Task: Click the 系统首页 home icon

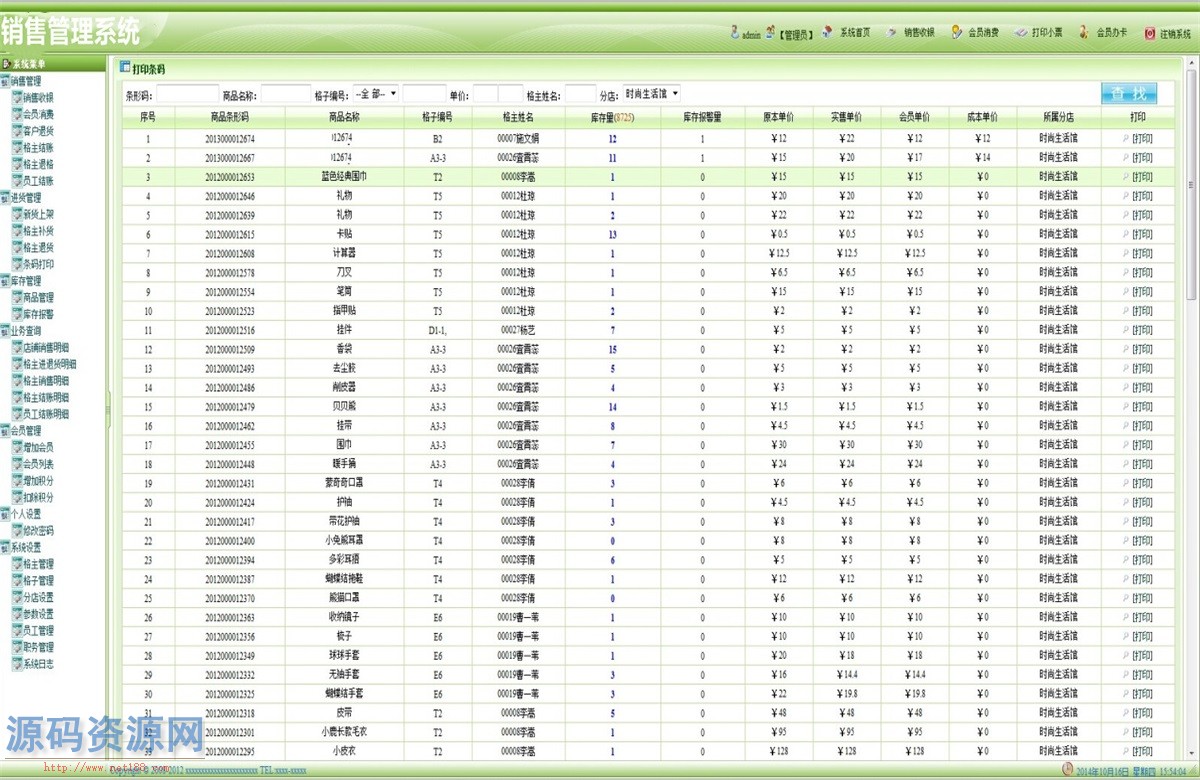Action: coord(827,32)
